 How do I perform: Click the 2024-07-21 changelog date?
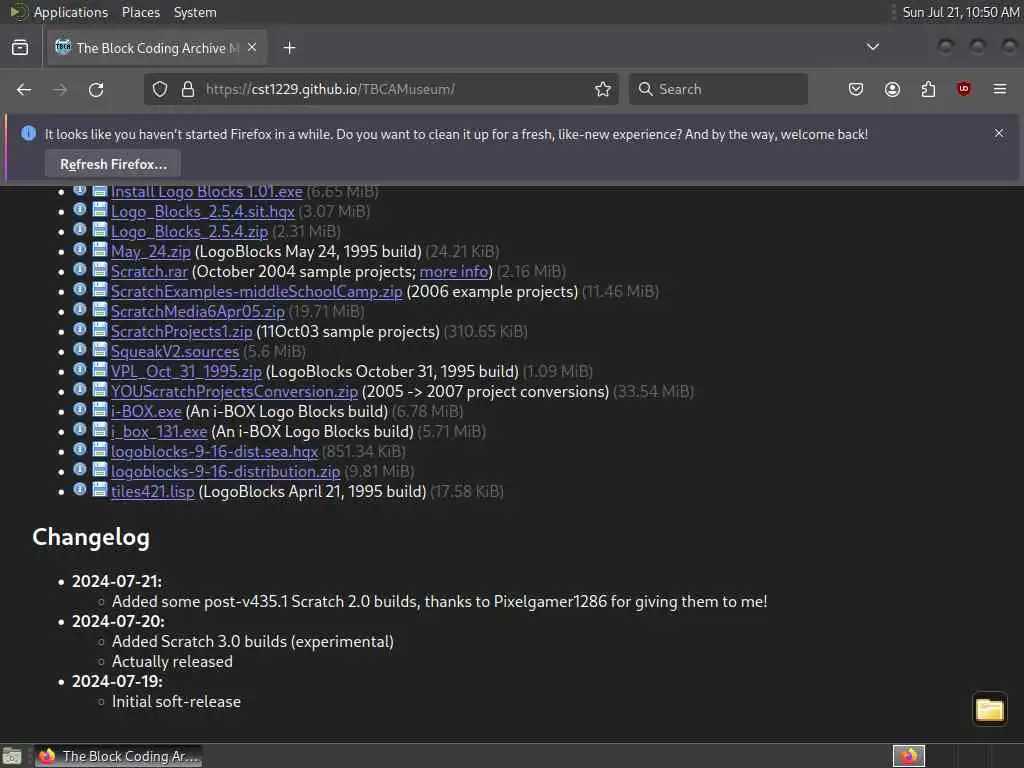coord(117,581)
